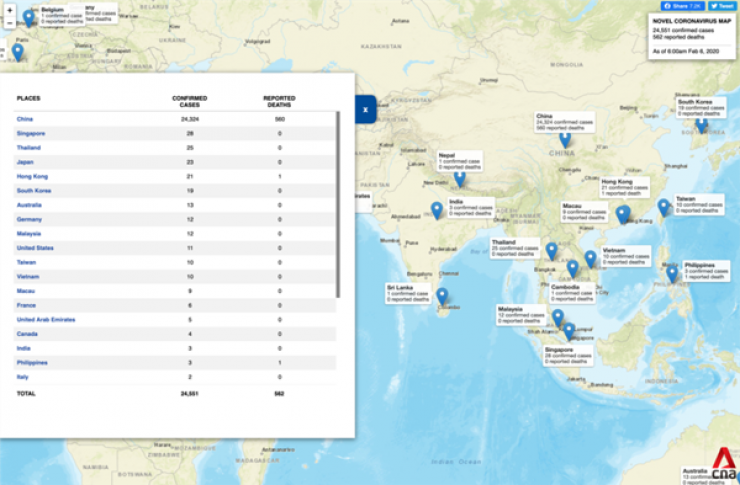
Task: Open the Singapore link in the table
Action: pyautogui.click(x=31, y=133)
